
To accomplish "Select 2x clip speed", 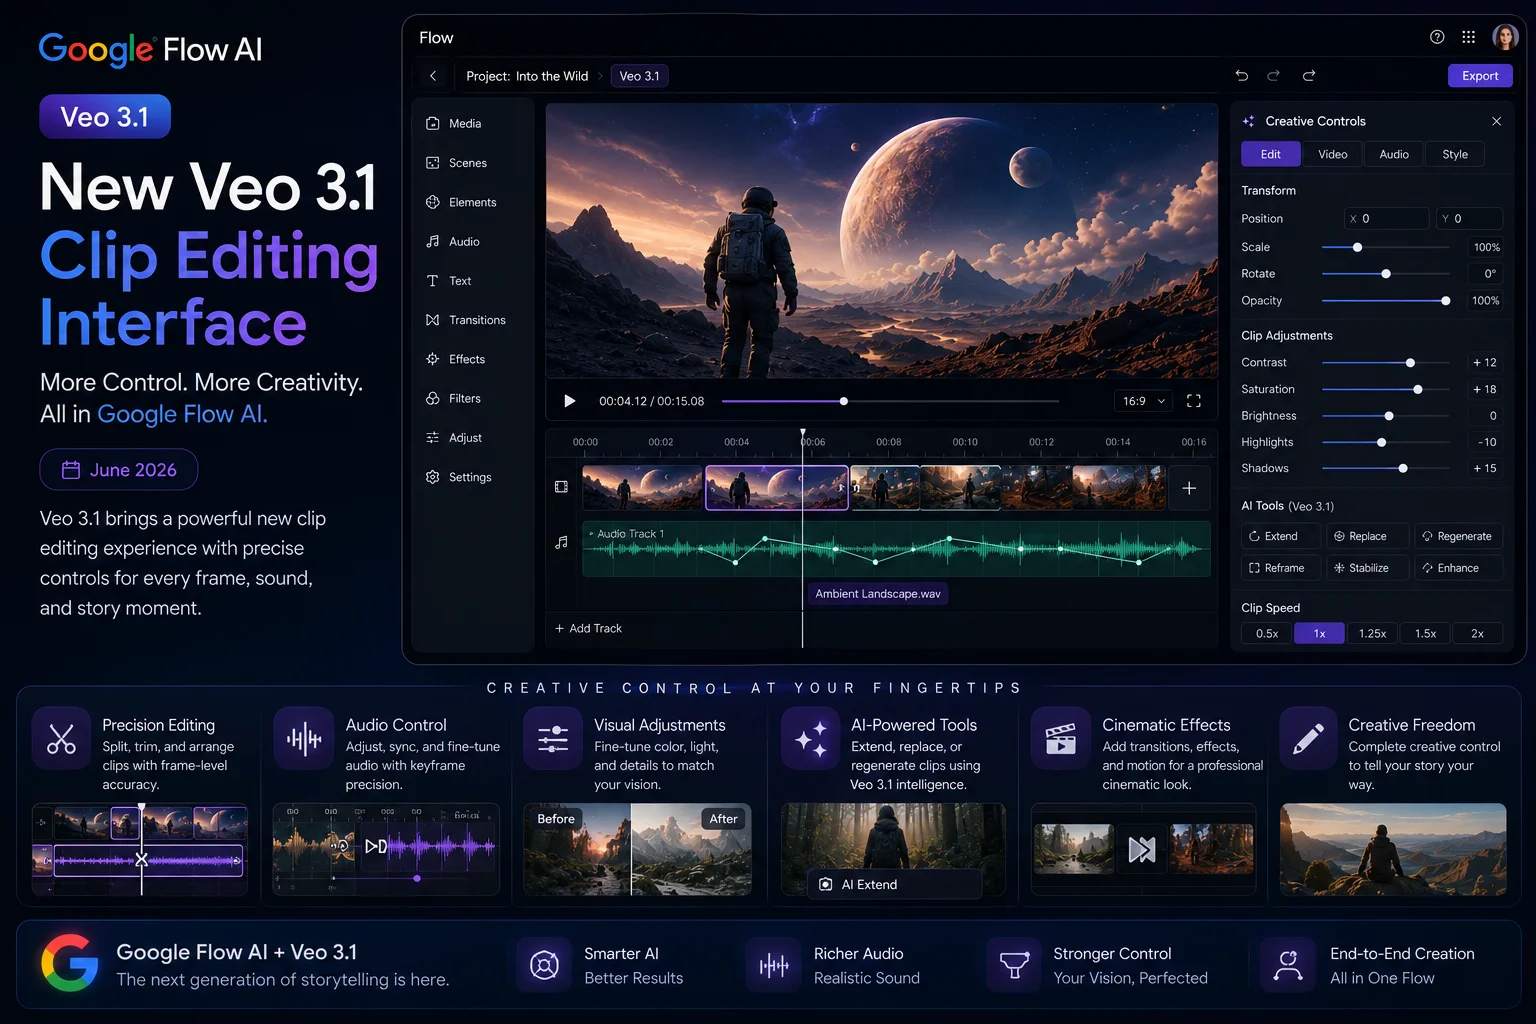I will tap(1478, 634).
